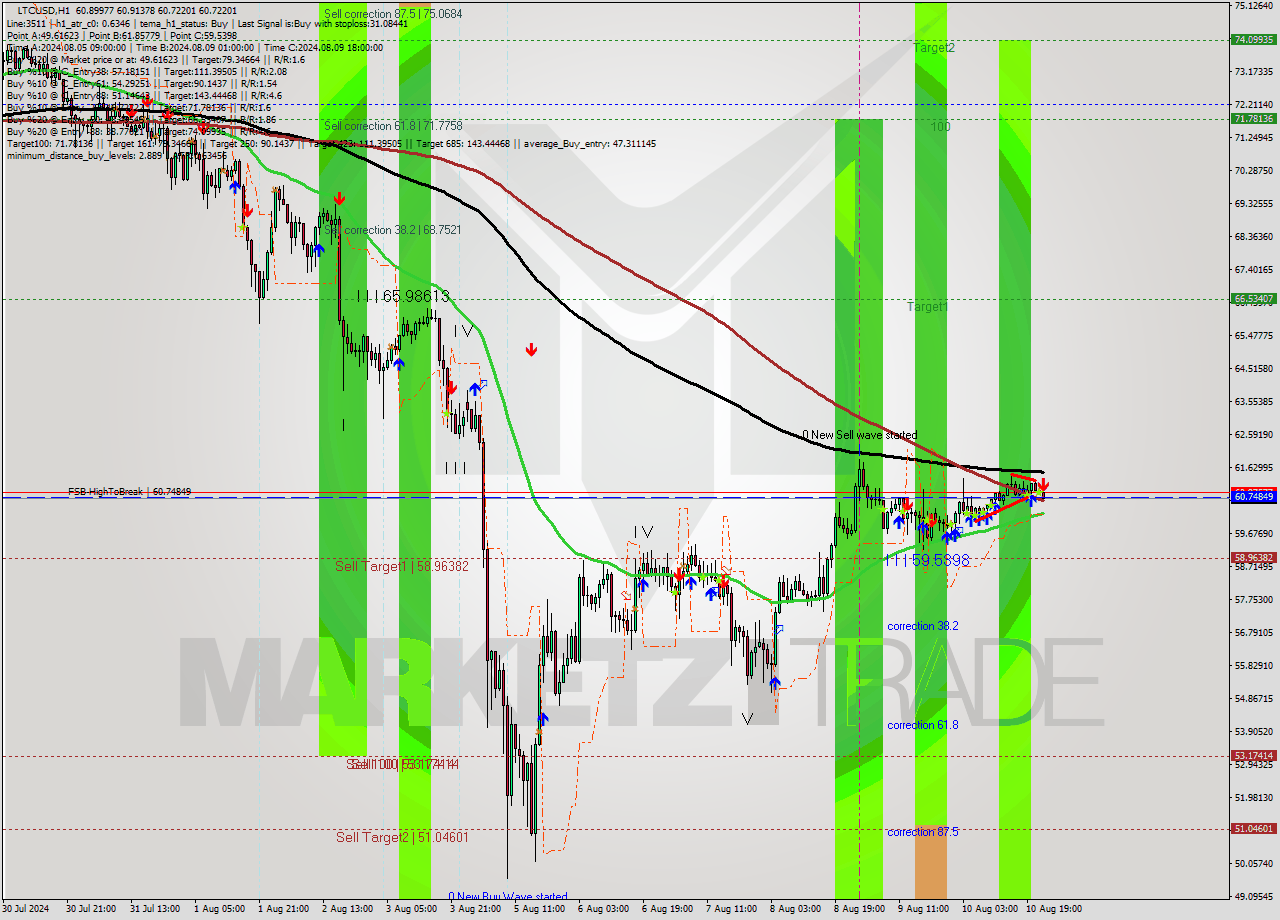The width and height of the screenshot is (1280, 920).
Task: Click the '10 Aug 19:00' time axis label
Action: pyautogui.click(x=1053, y=909)
